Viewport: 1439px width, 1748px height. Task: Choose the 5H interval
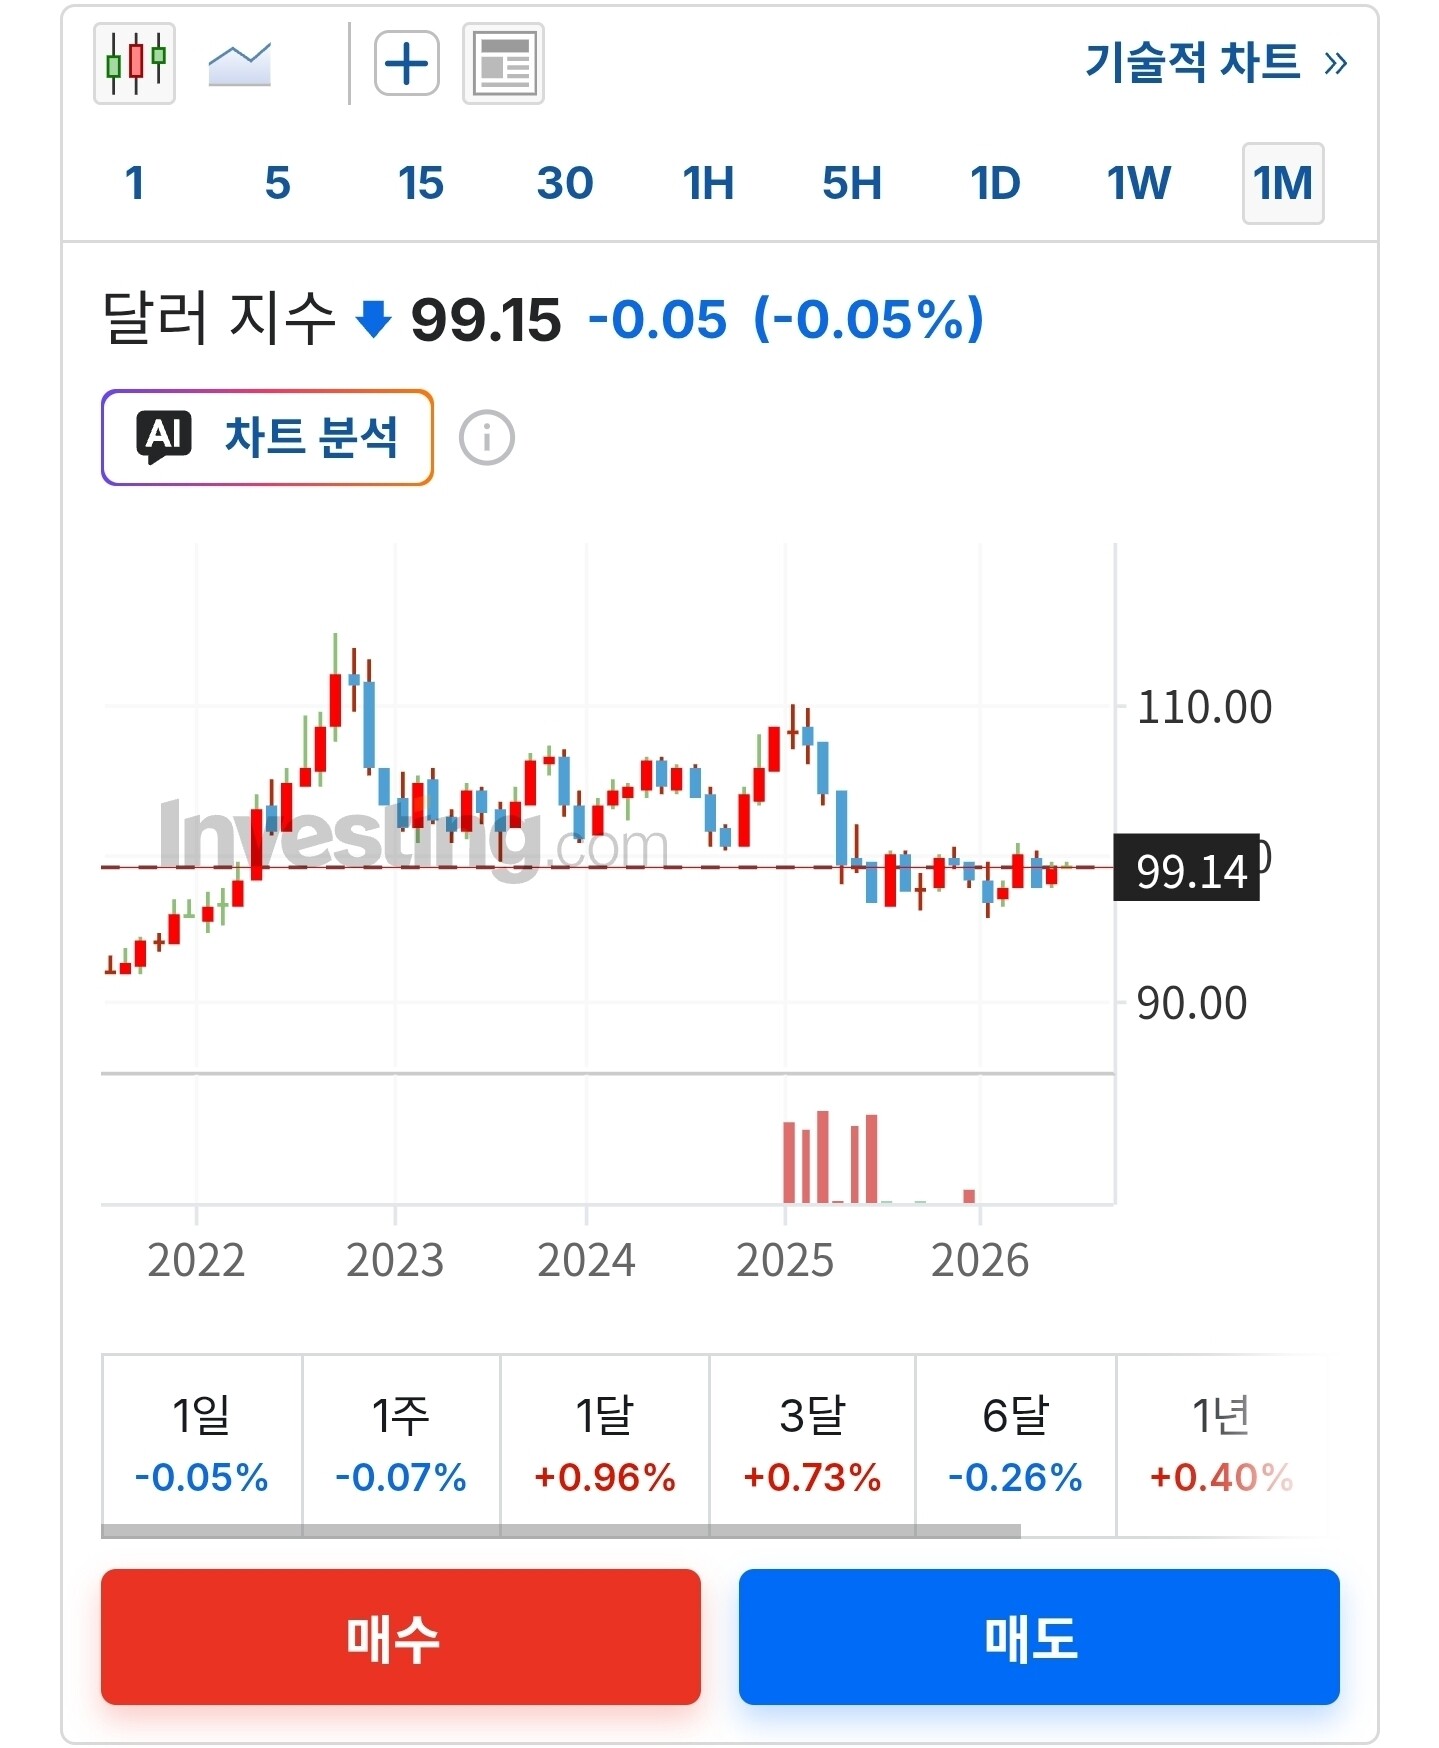pos(852,183)
